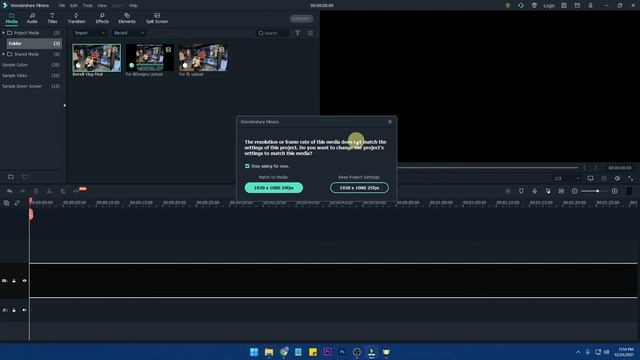640x360 pixels.
Task: Open the Help menu
Action: 133,6
